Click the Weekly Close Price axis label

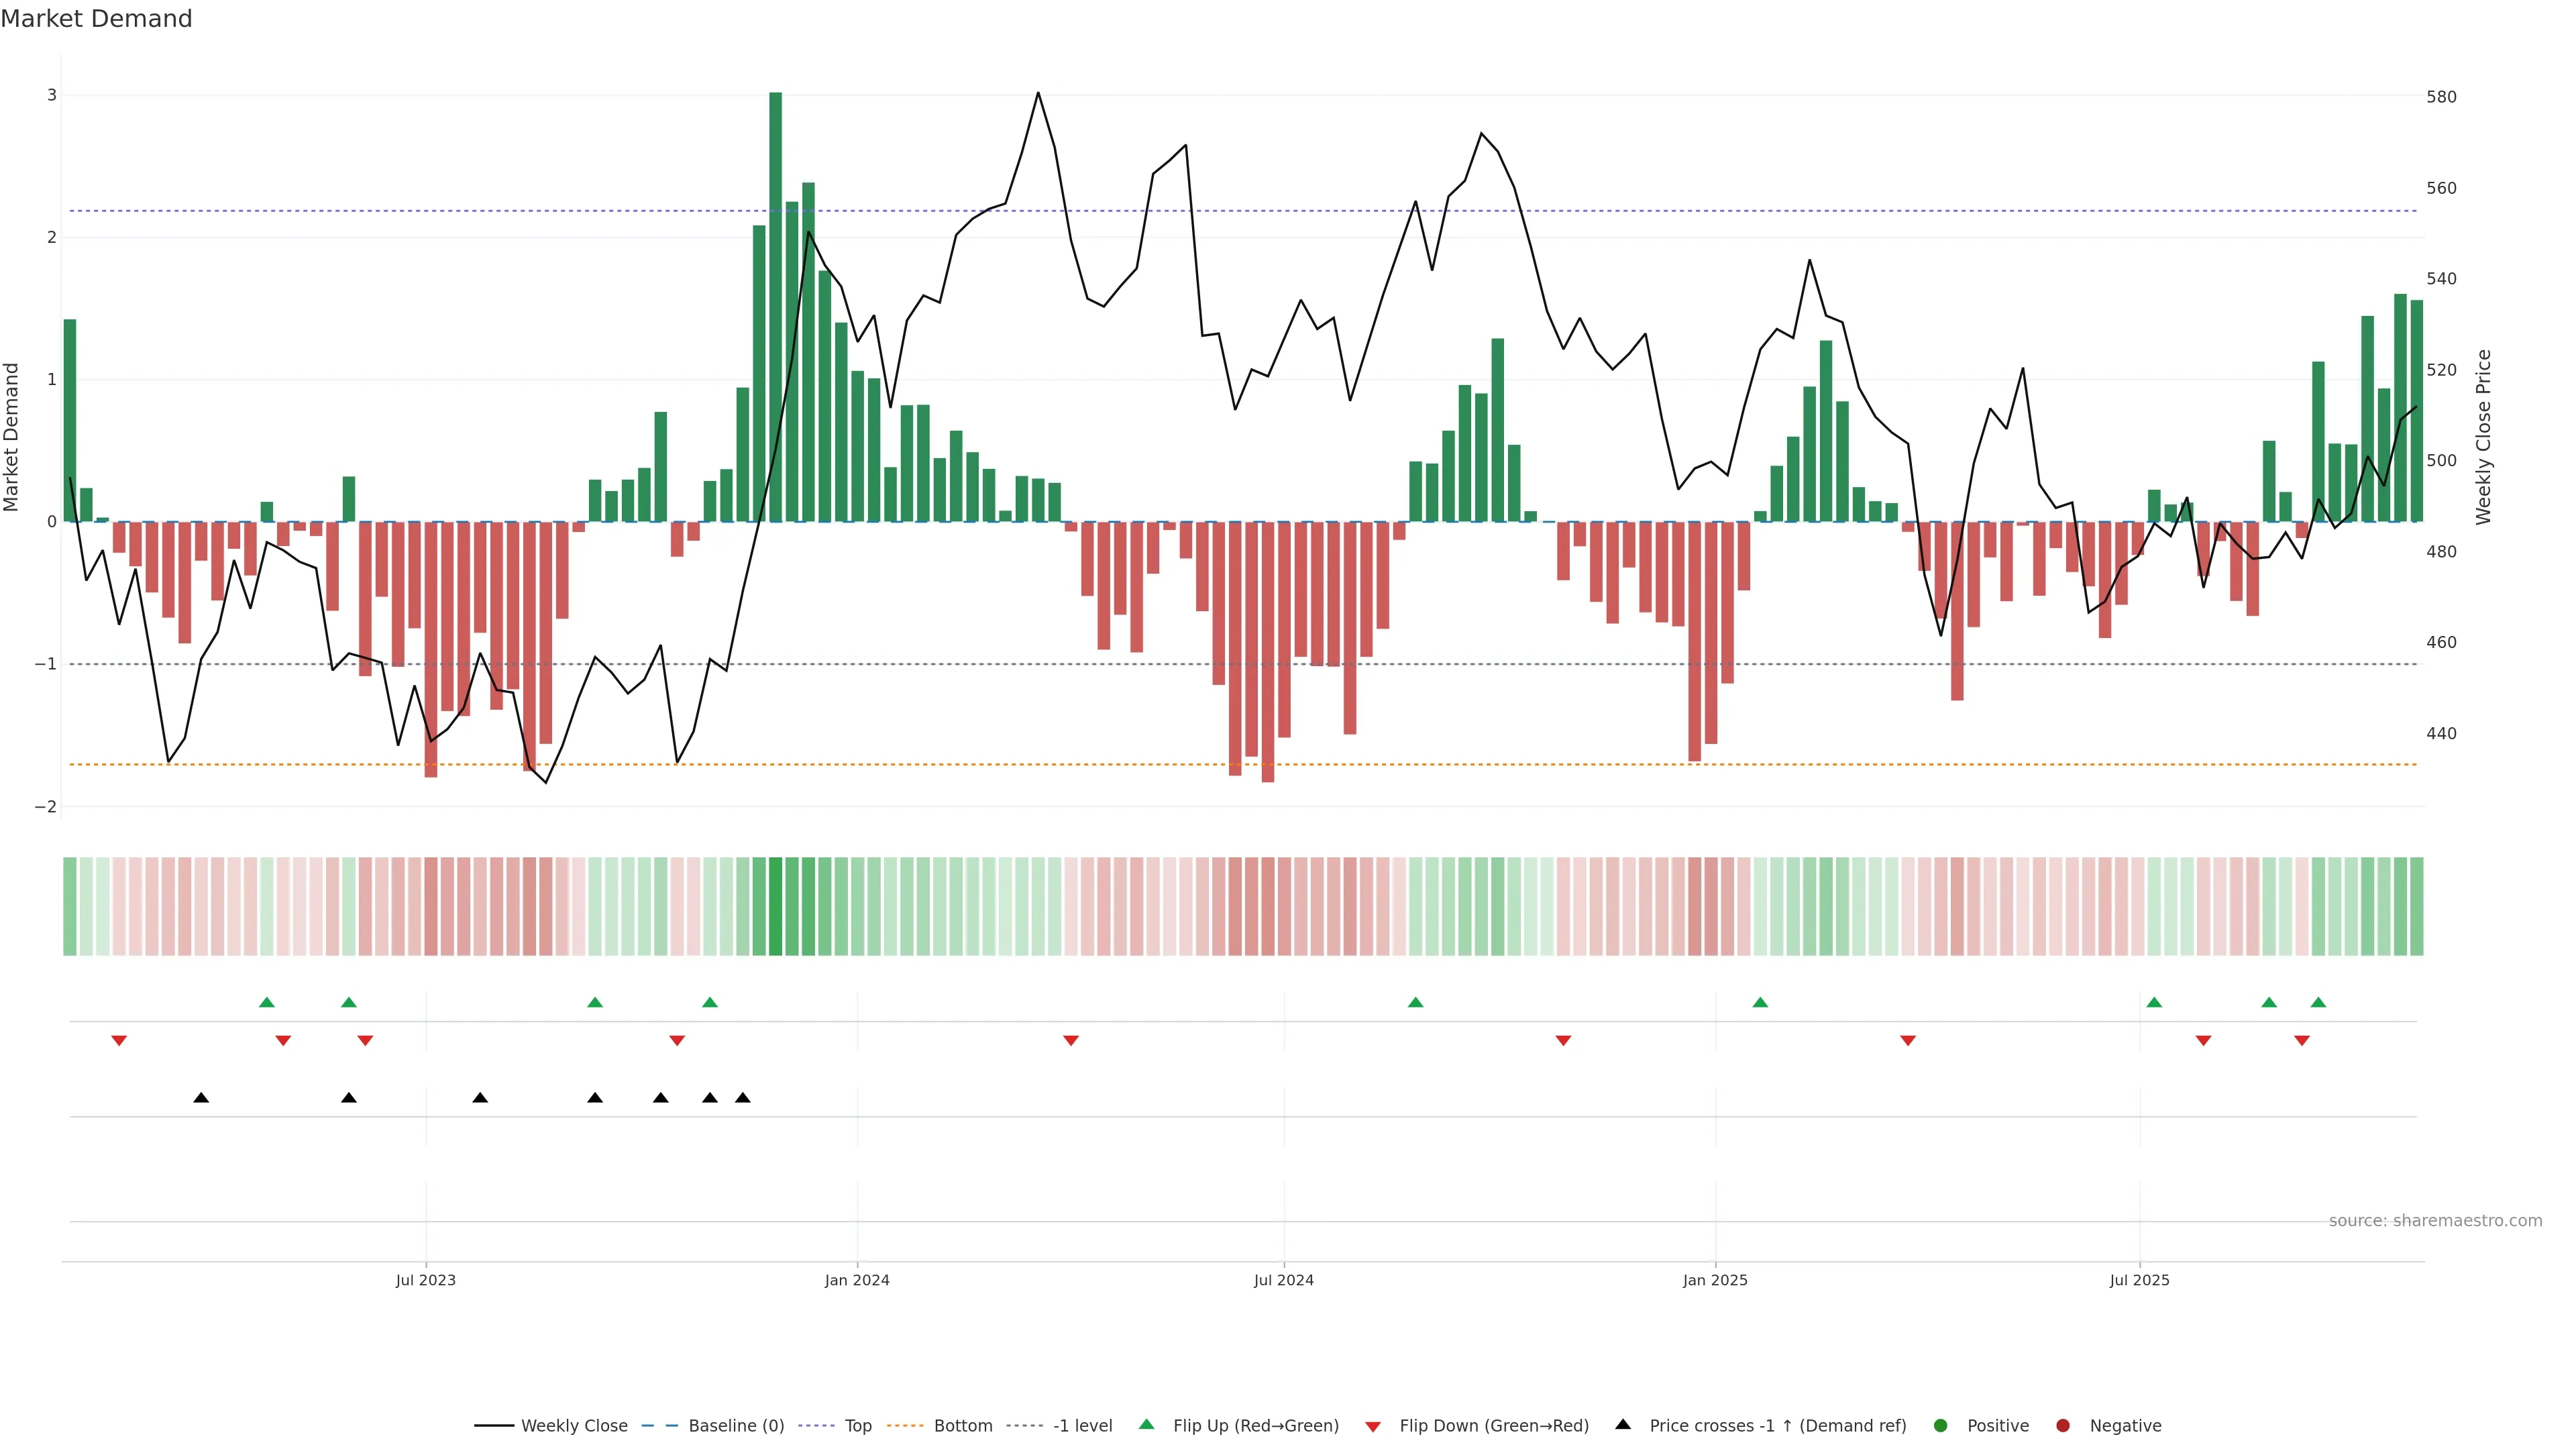point(2484,437)
